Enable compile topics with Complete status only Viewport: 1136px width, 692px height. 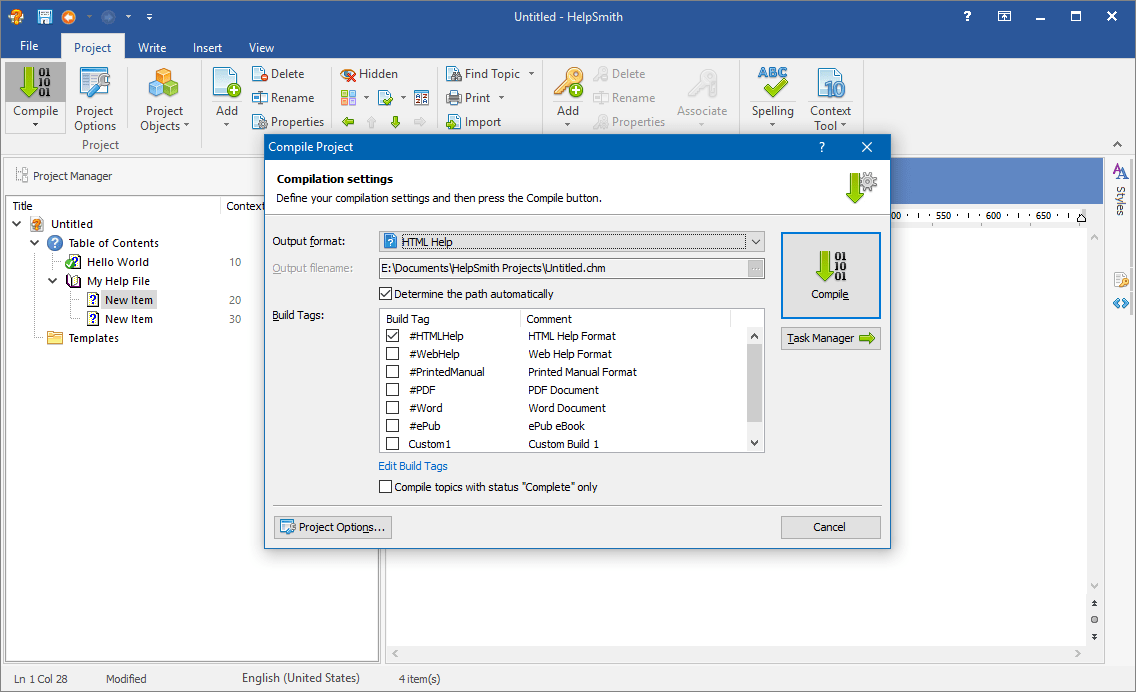tap(385, 487)
